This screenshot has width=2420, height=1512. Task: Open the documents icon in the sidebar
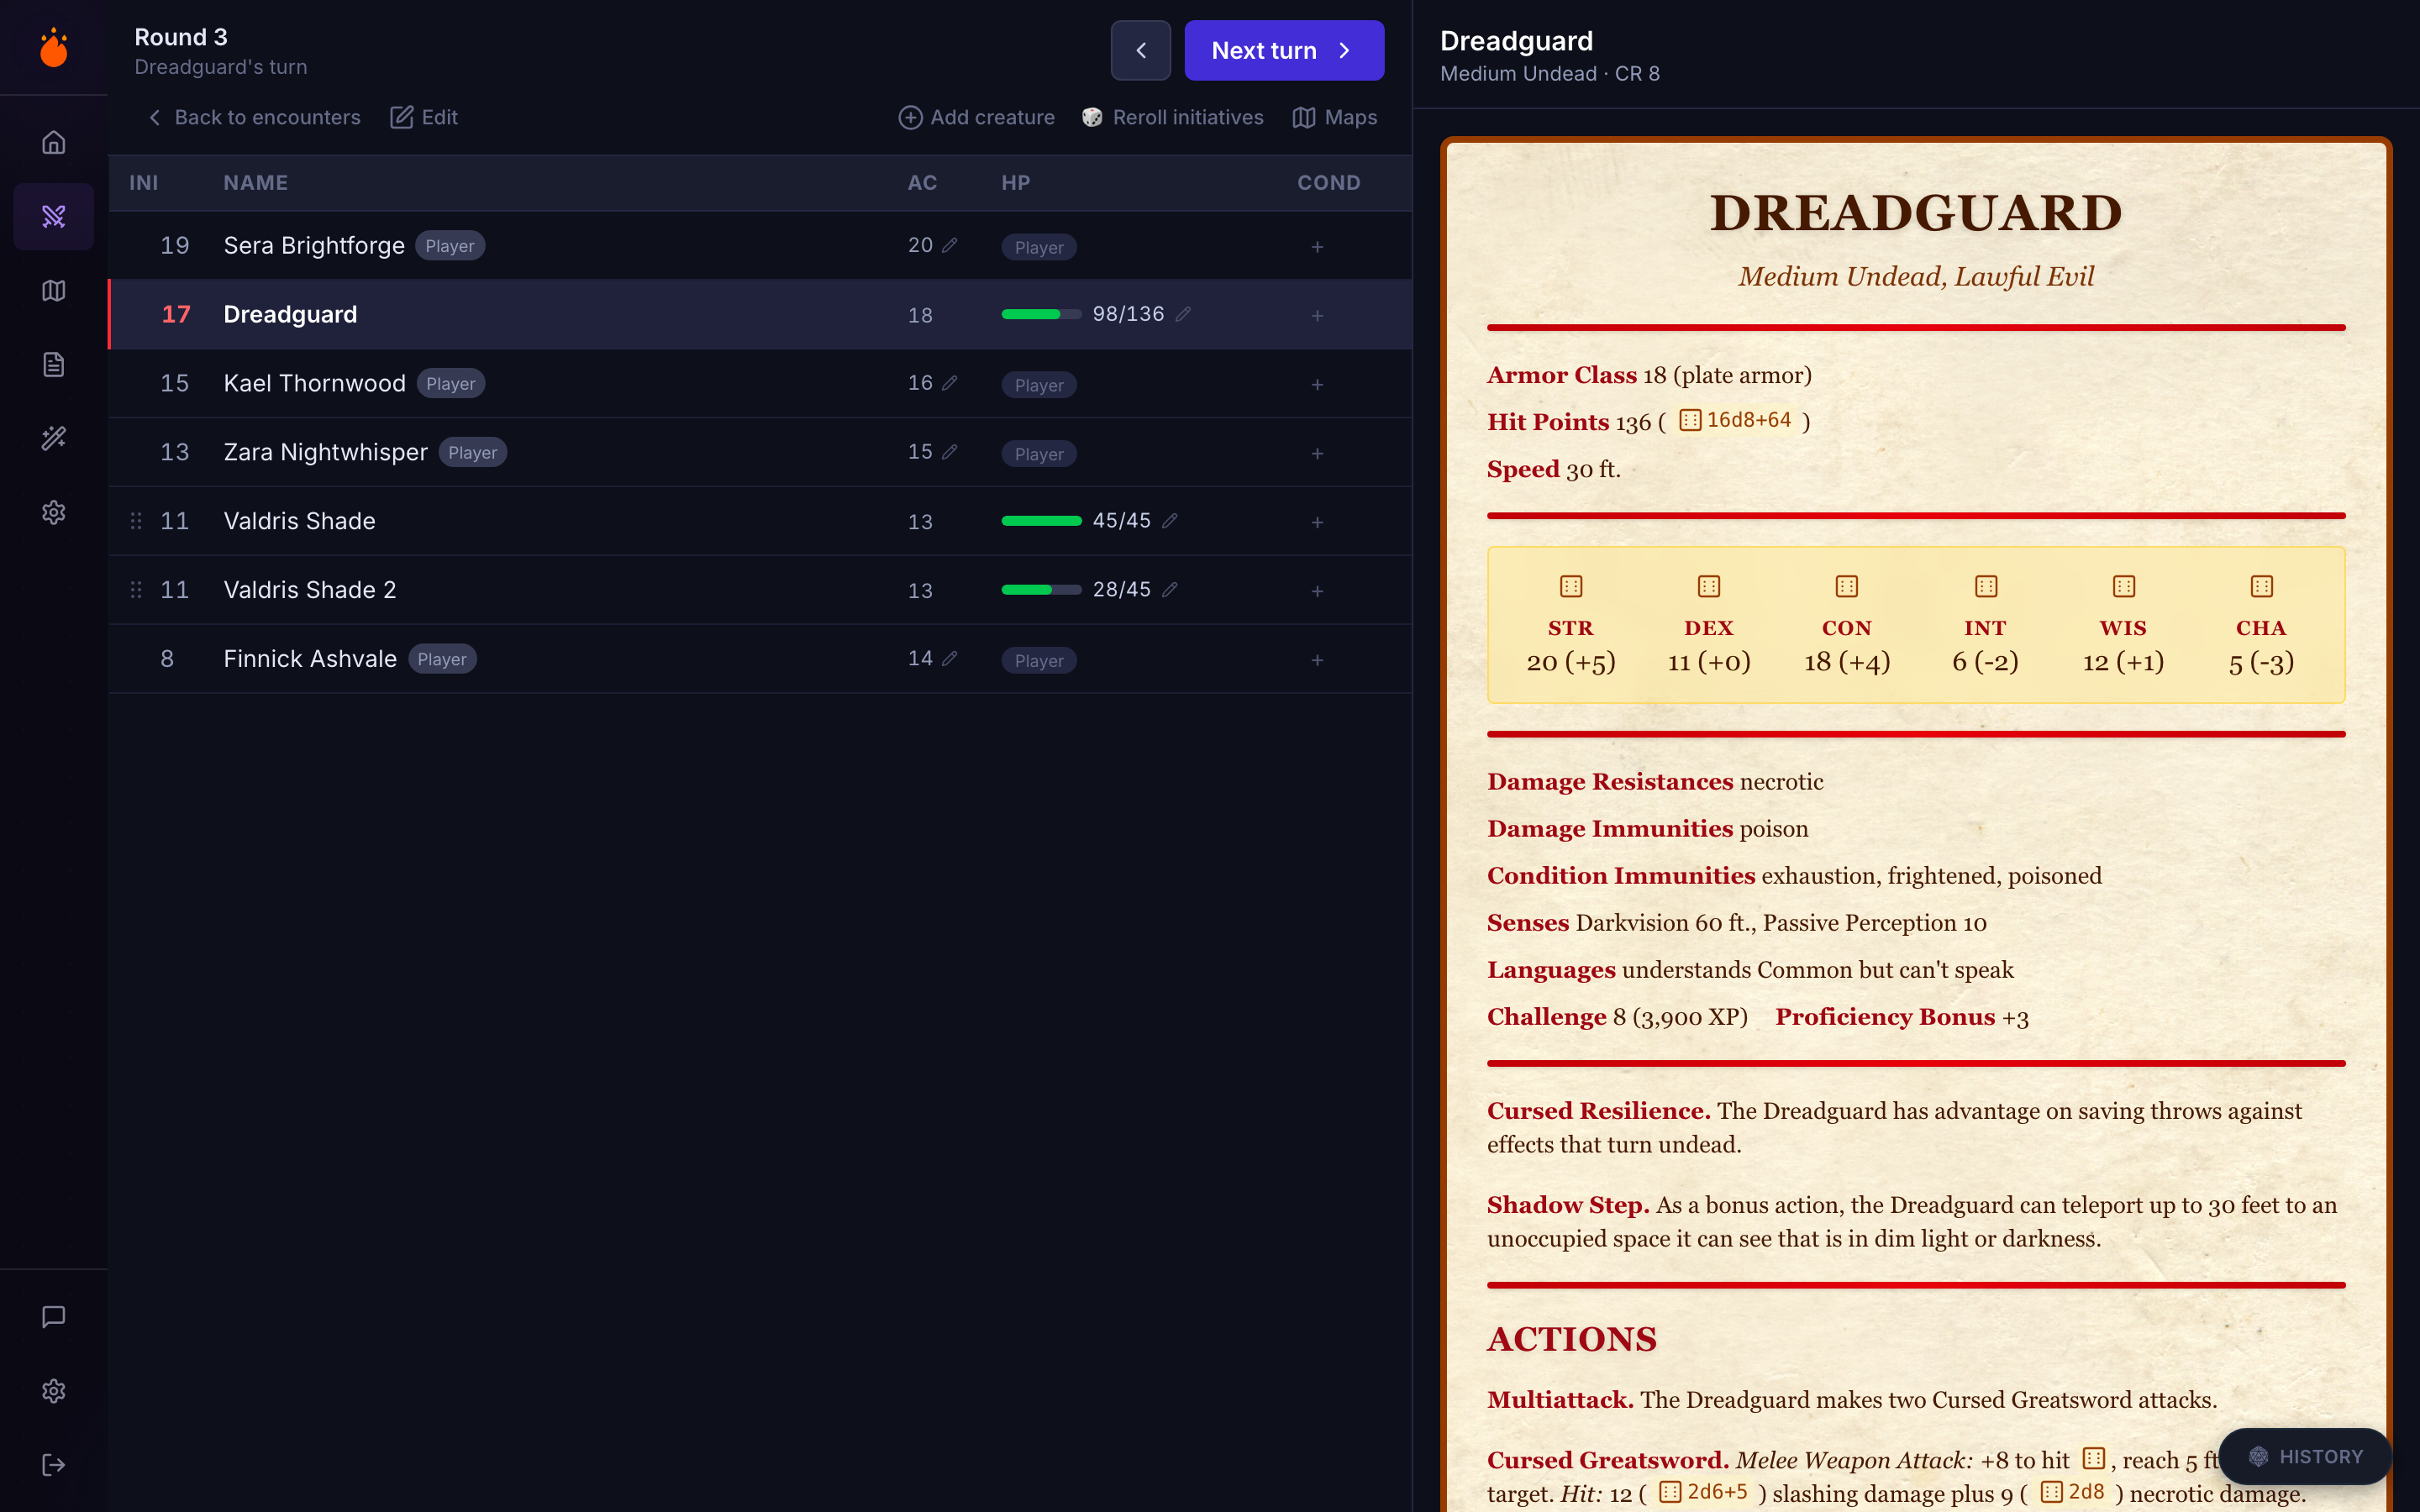53,363
